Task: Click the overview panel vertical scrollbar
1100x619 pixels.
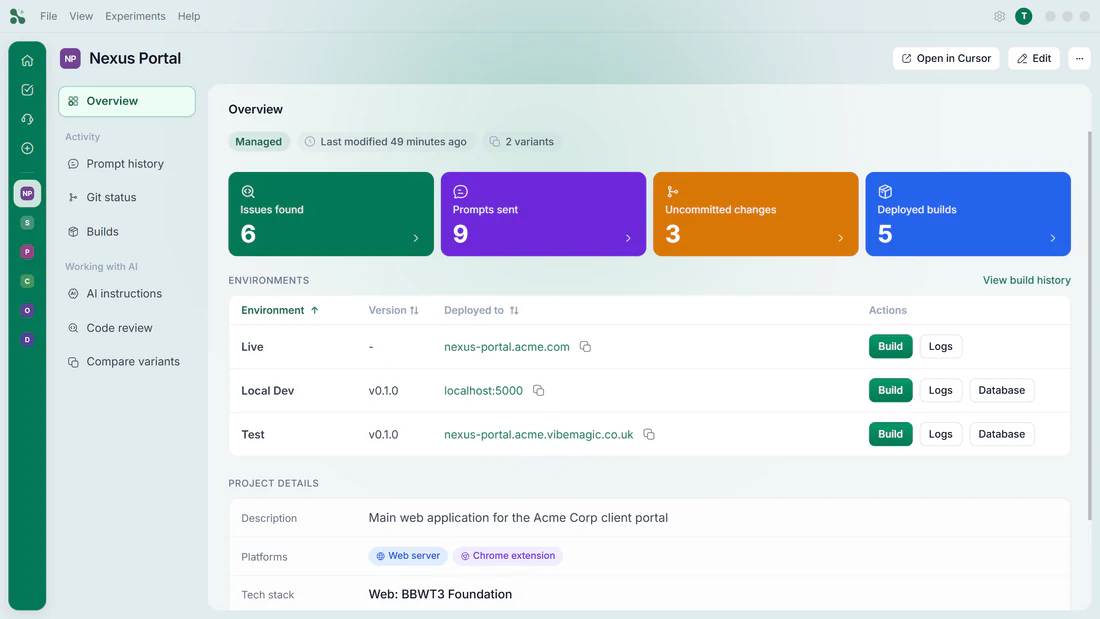Action: tap(1089, 326)
